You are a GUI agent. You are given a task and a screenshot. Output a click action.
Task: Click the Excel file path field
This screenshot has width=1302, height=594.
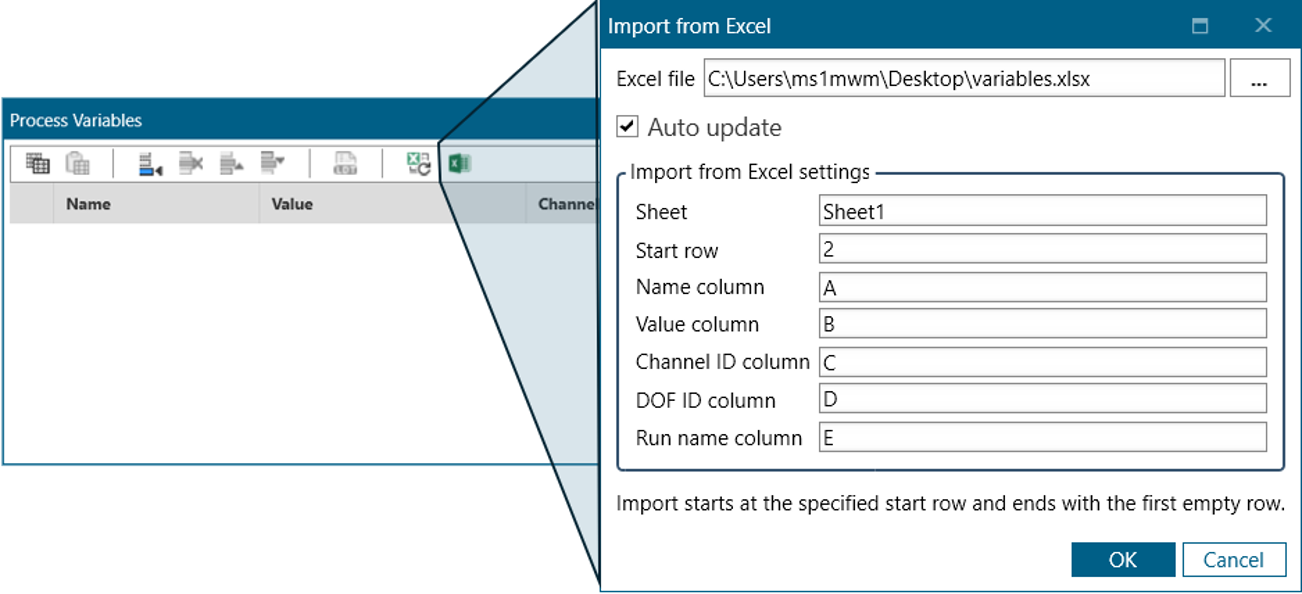point(963,78)
